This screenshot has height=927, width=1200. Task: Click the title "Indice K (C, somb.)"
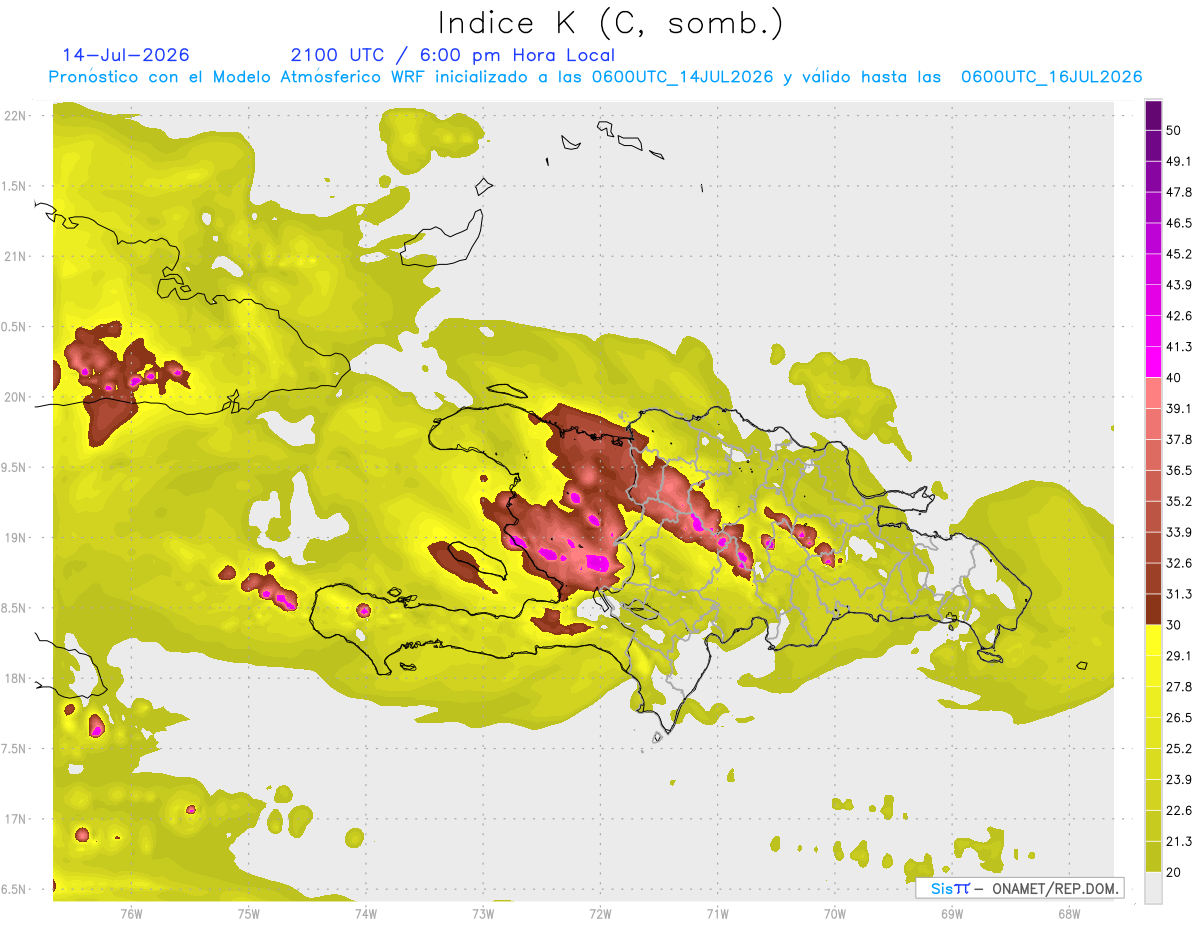pos(610,23)
